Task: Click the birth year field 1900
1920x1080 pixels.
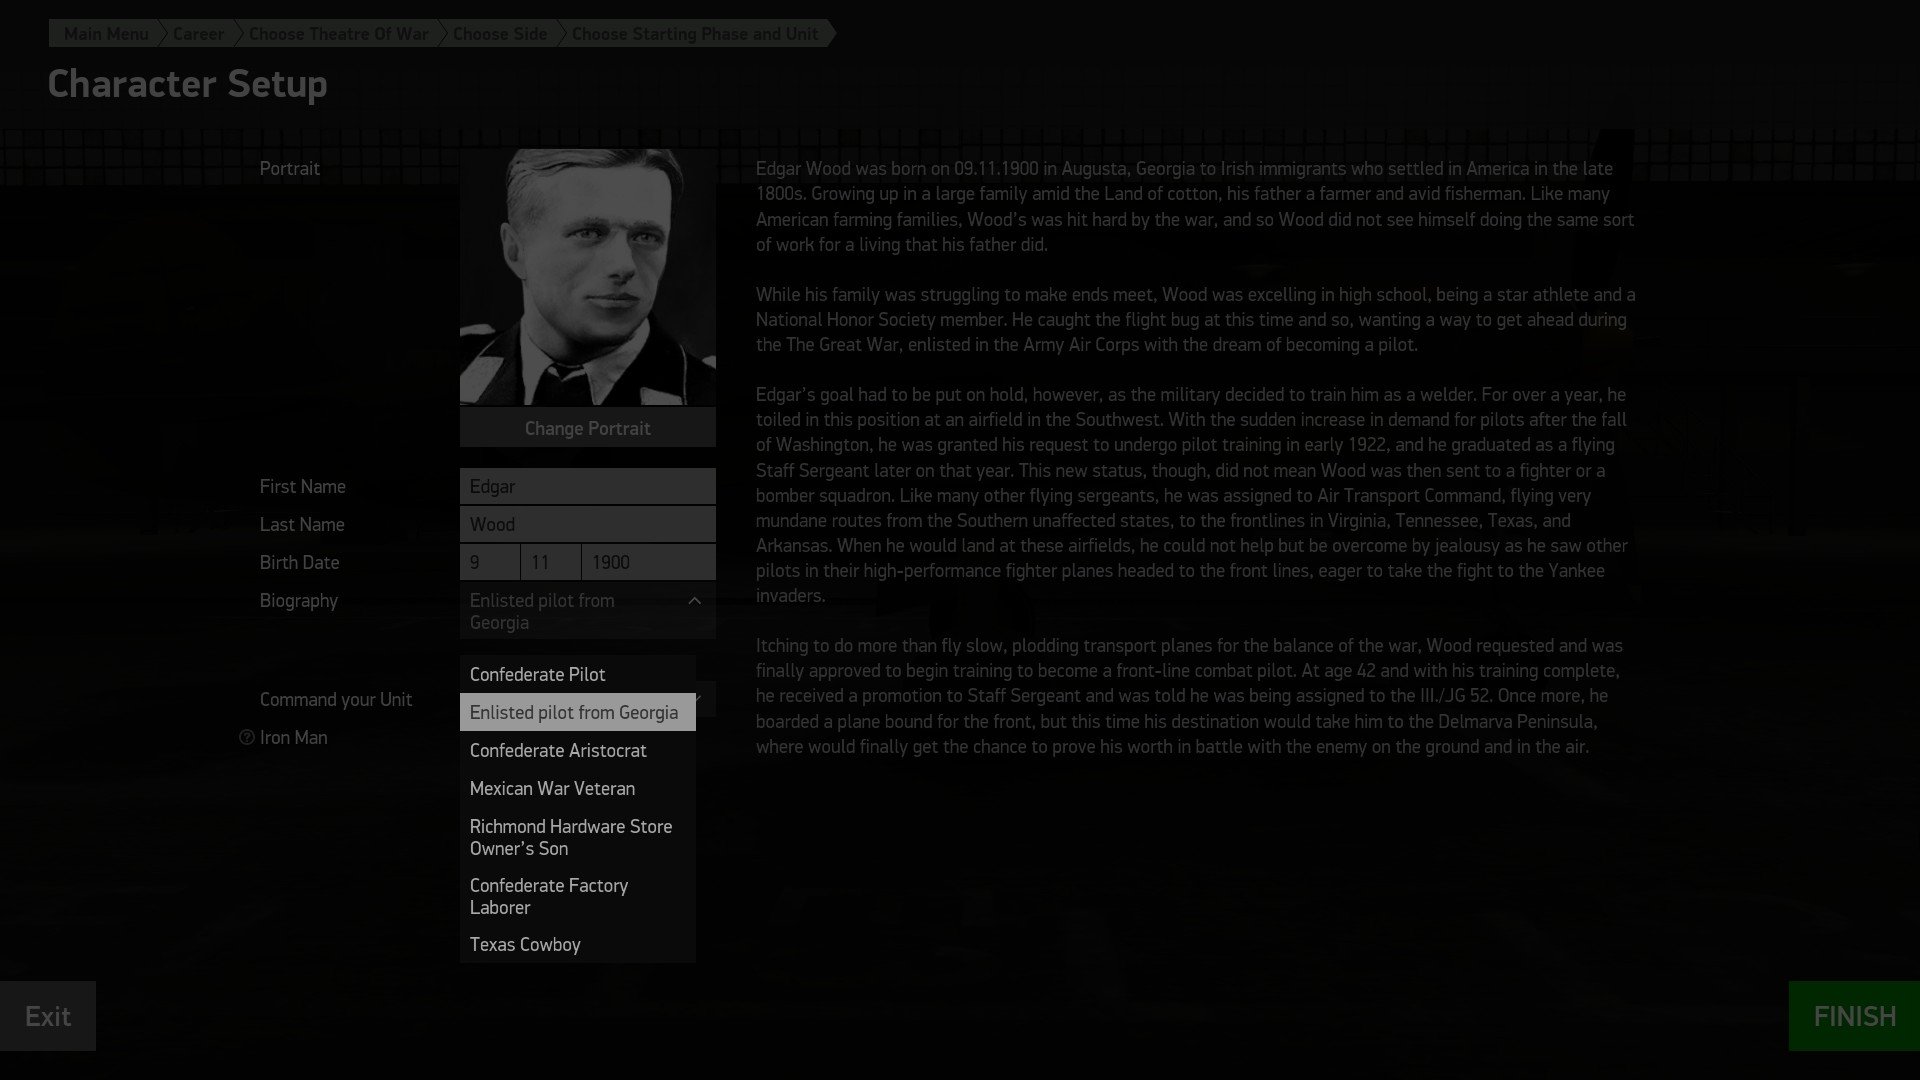Action: 647,563
